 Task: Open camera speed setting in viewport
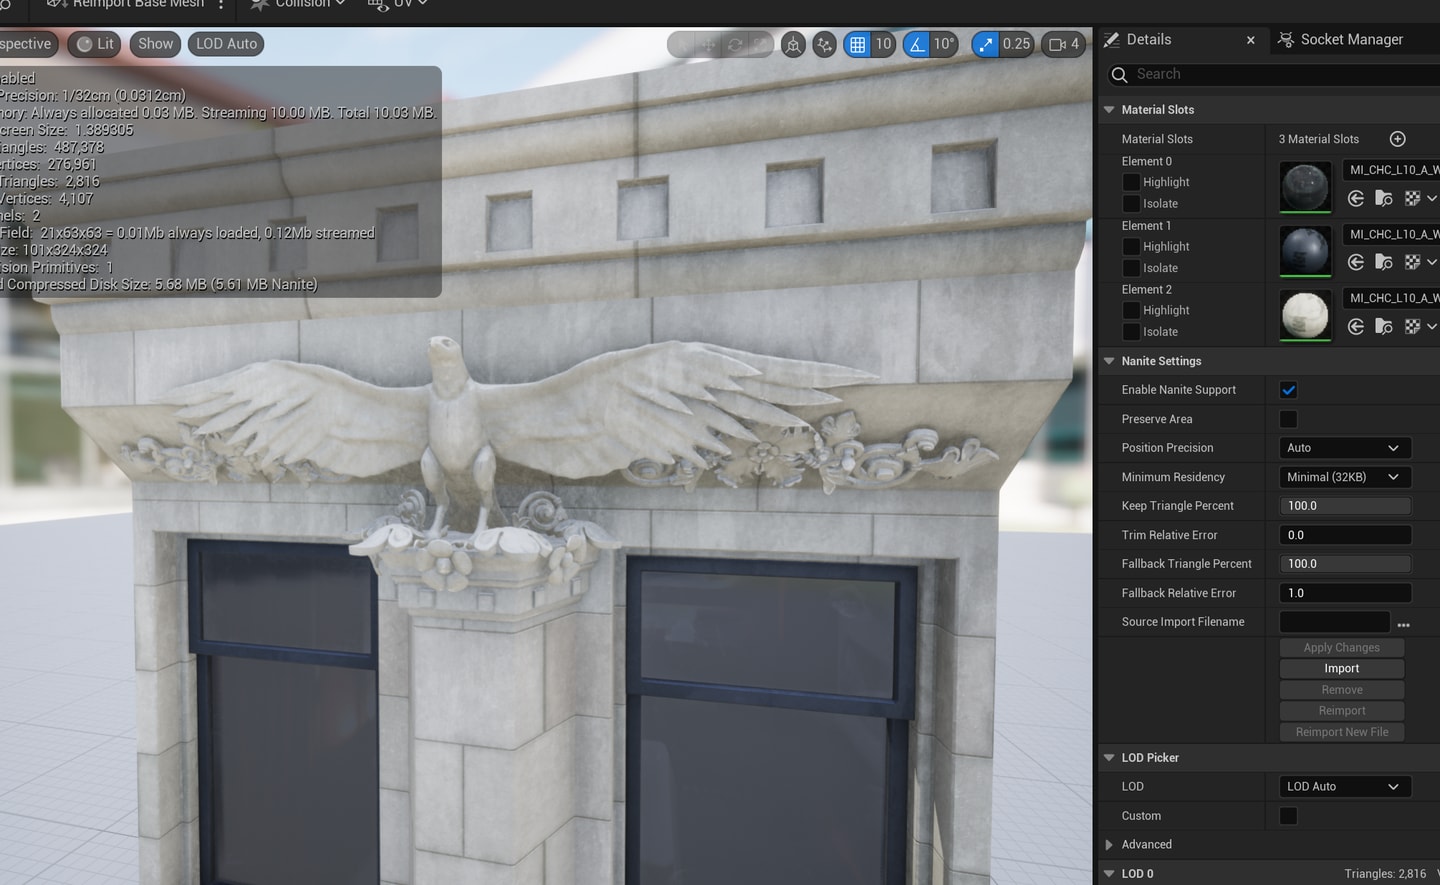(1064, 44)
